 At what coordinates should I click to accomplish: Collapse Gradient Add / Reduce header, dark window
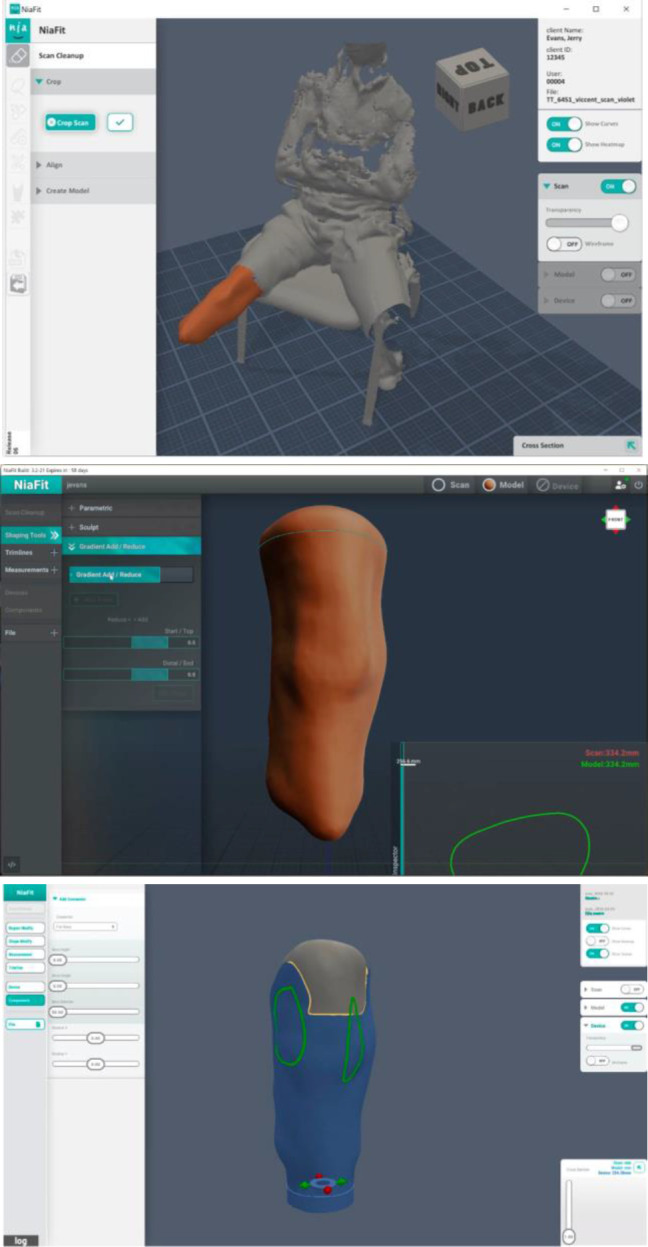[131, 546]
